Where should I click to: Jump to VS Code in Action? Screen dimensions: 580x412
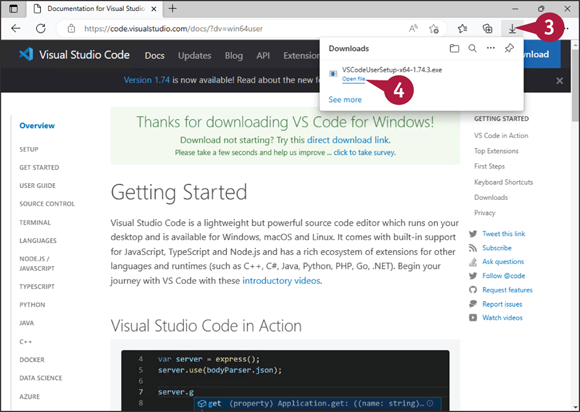point(501,136)
